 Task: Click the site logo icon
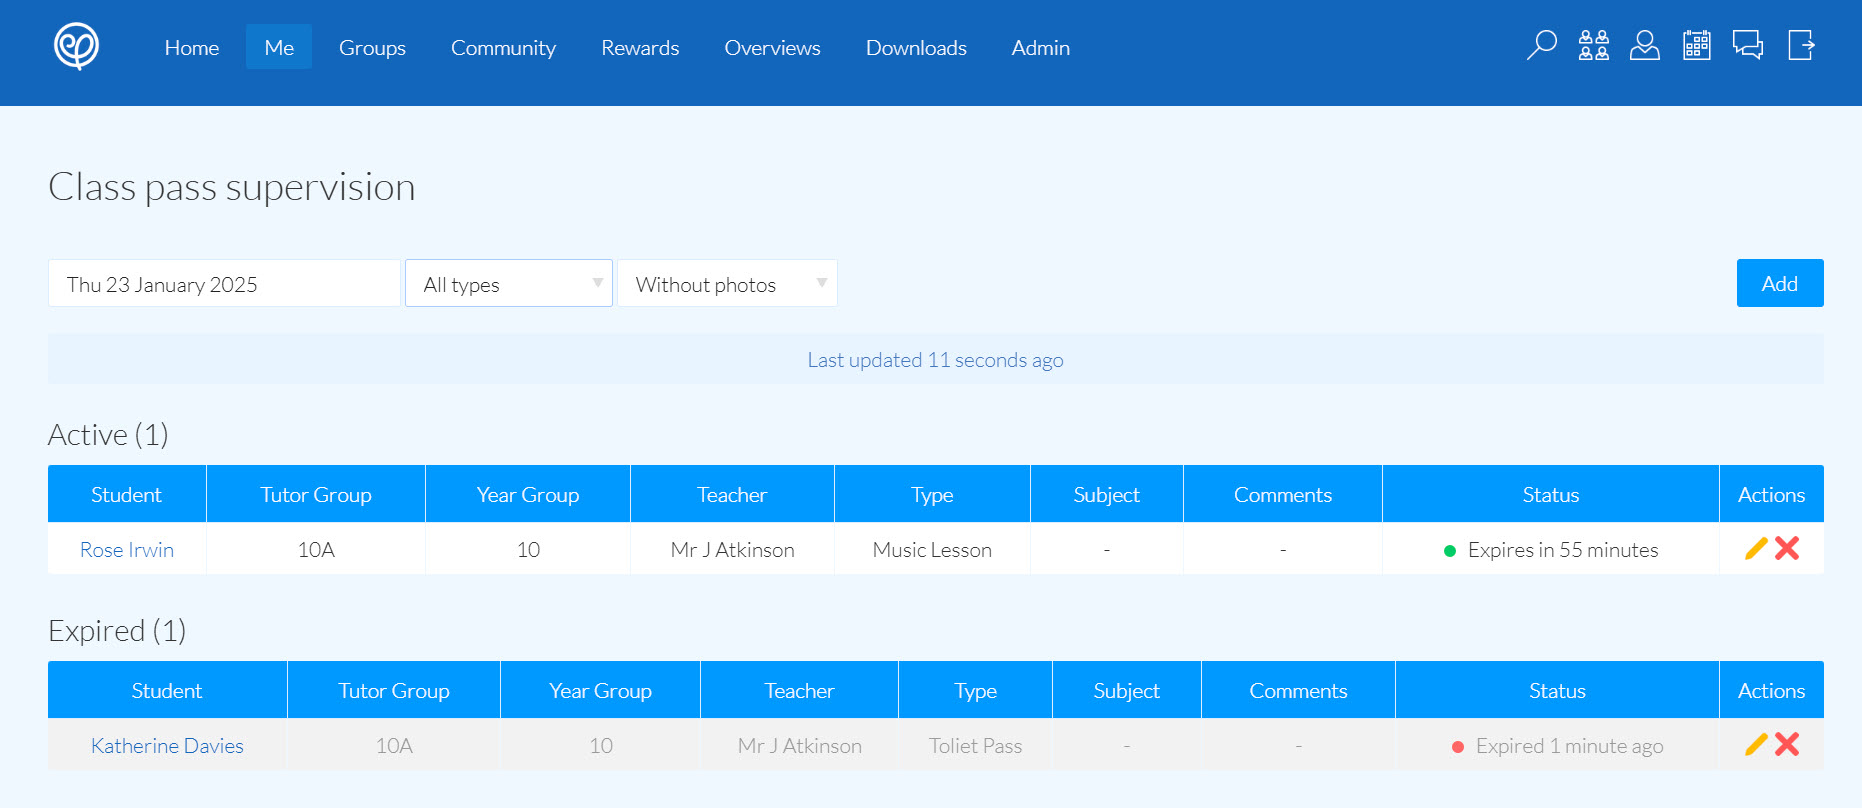click(x=76, y=46)
